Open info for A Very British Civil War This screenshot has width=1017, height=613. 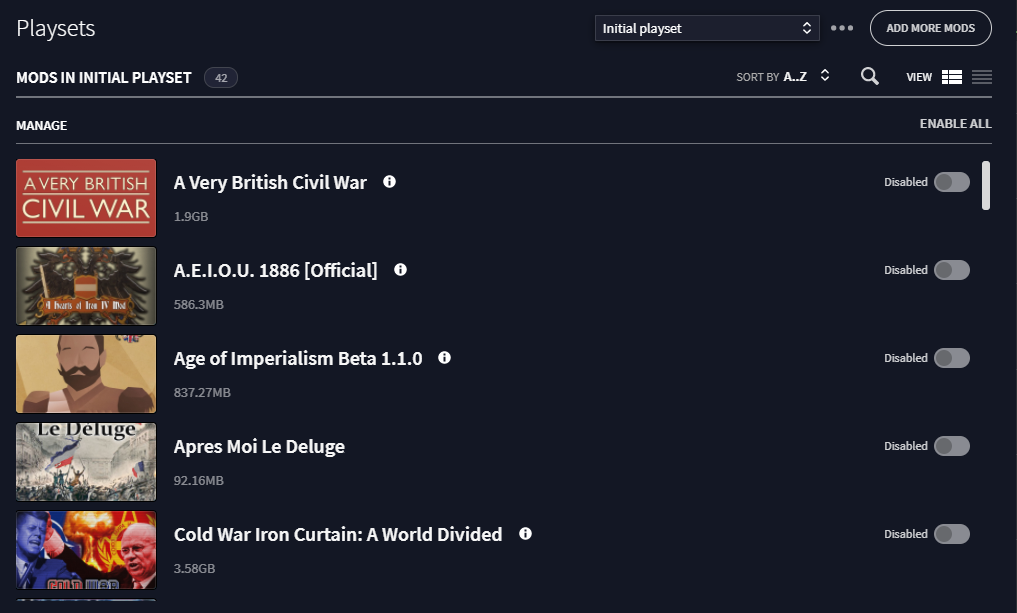[x=389, y=182]
